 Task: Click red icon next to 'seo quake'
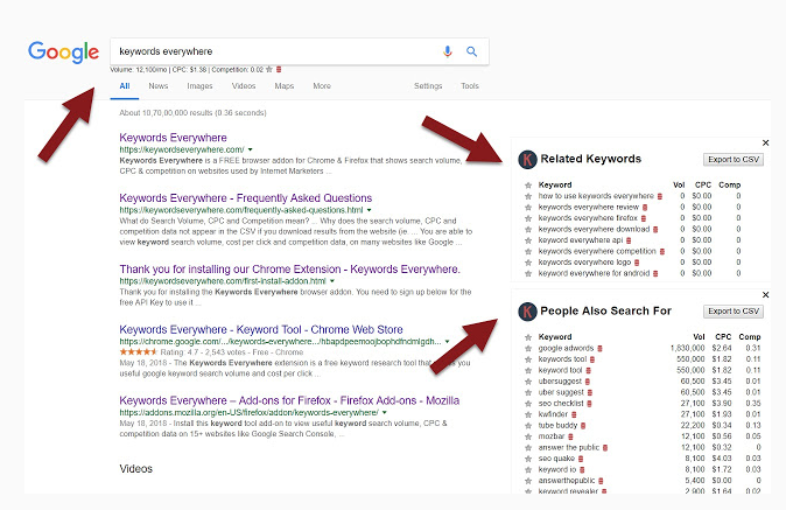[580, 459]
